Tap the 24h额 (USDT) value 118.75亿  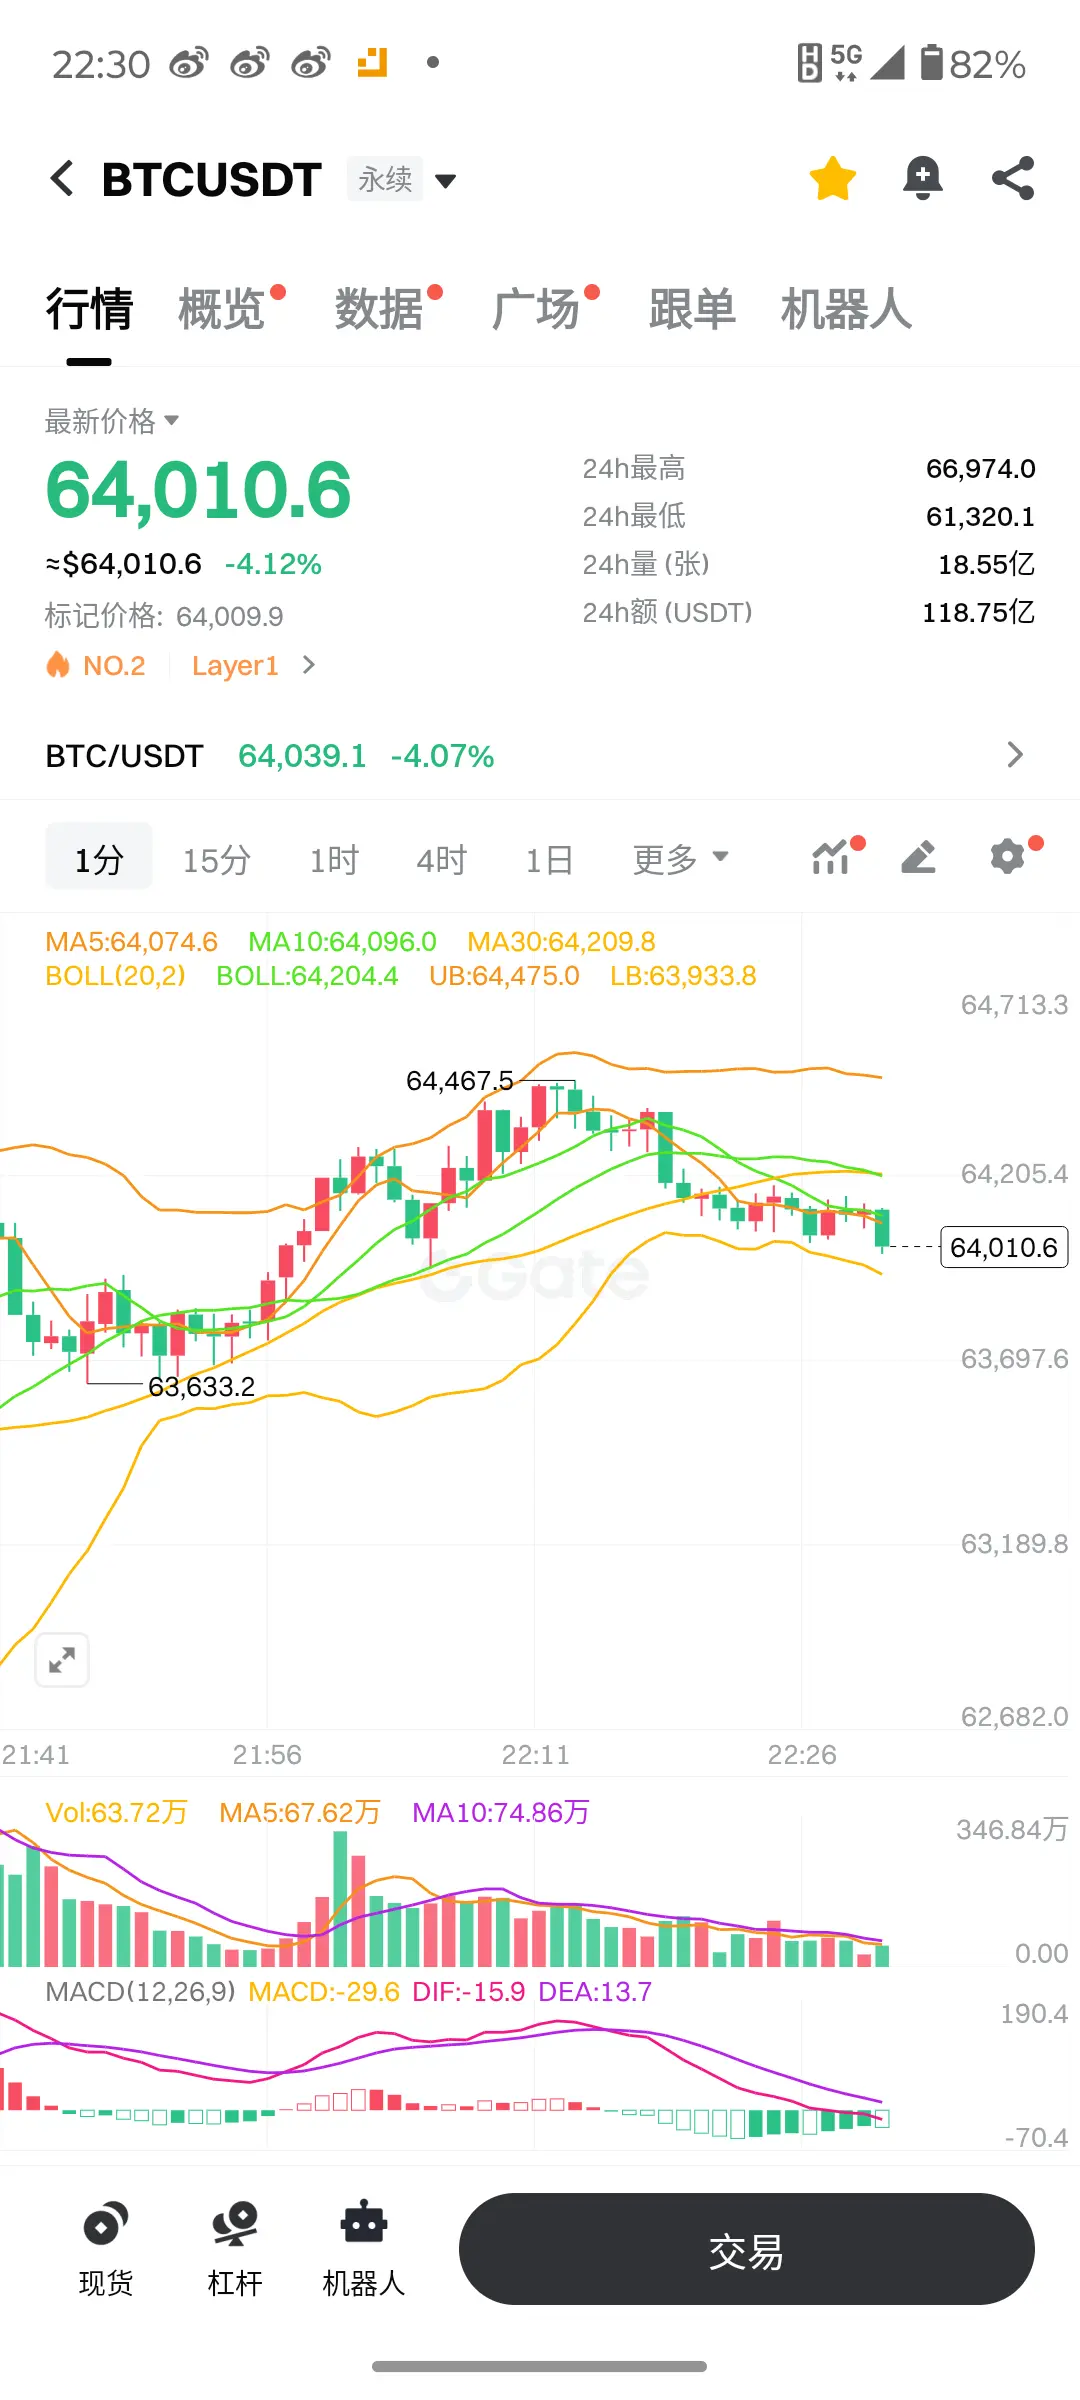tap(978, 612)
